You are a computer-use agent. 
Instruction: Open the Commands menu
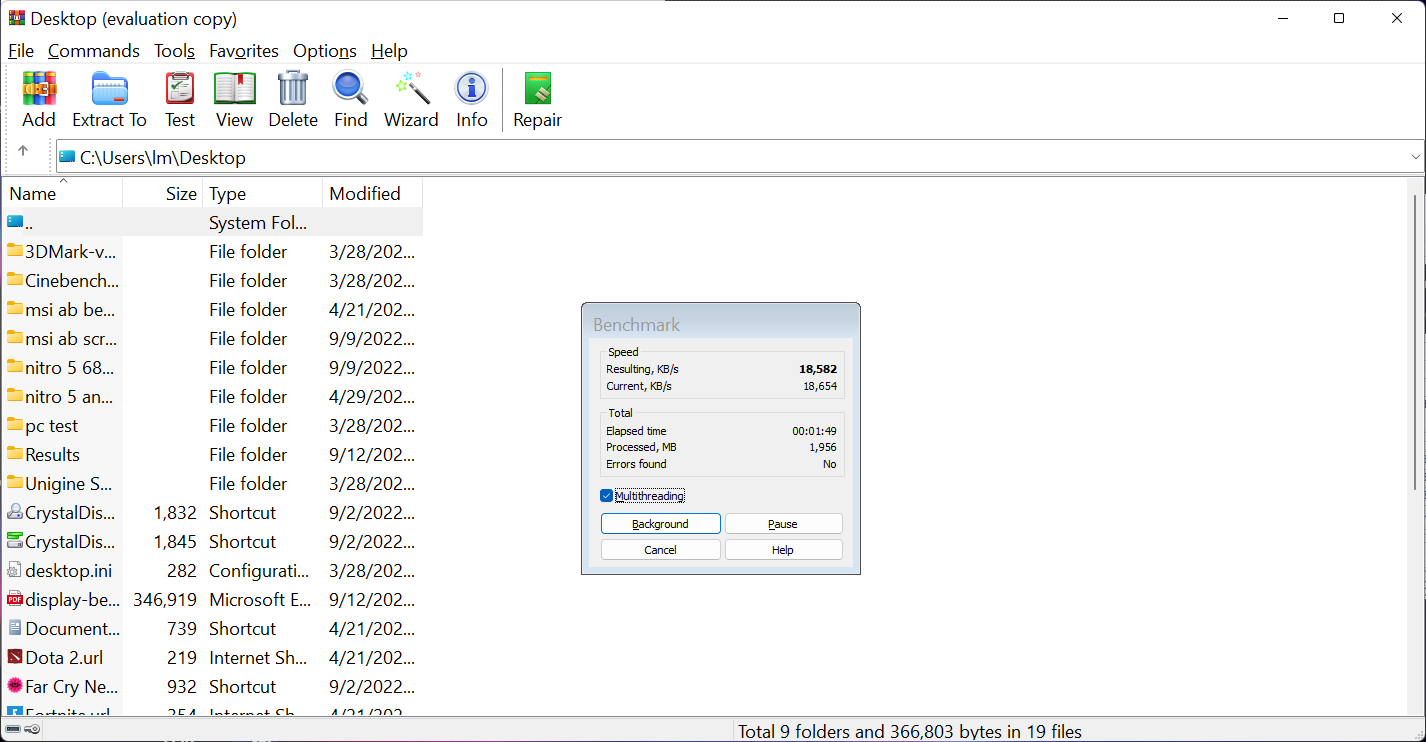coord(94,51)
